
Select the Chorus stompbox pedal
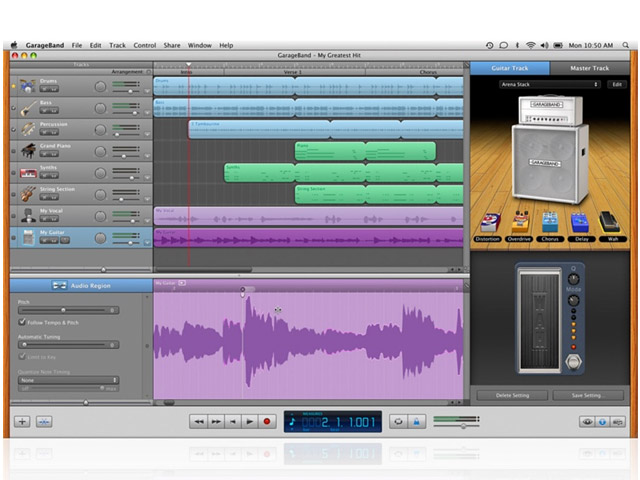click(550, 223)
